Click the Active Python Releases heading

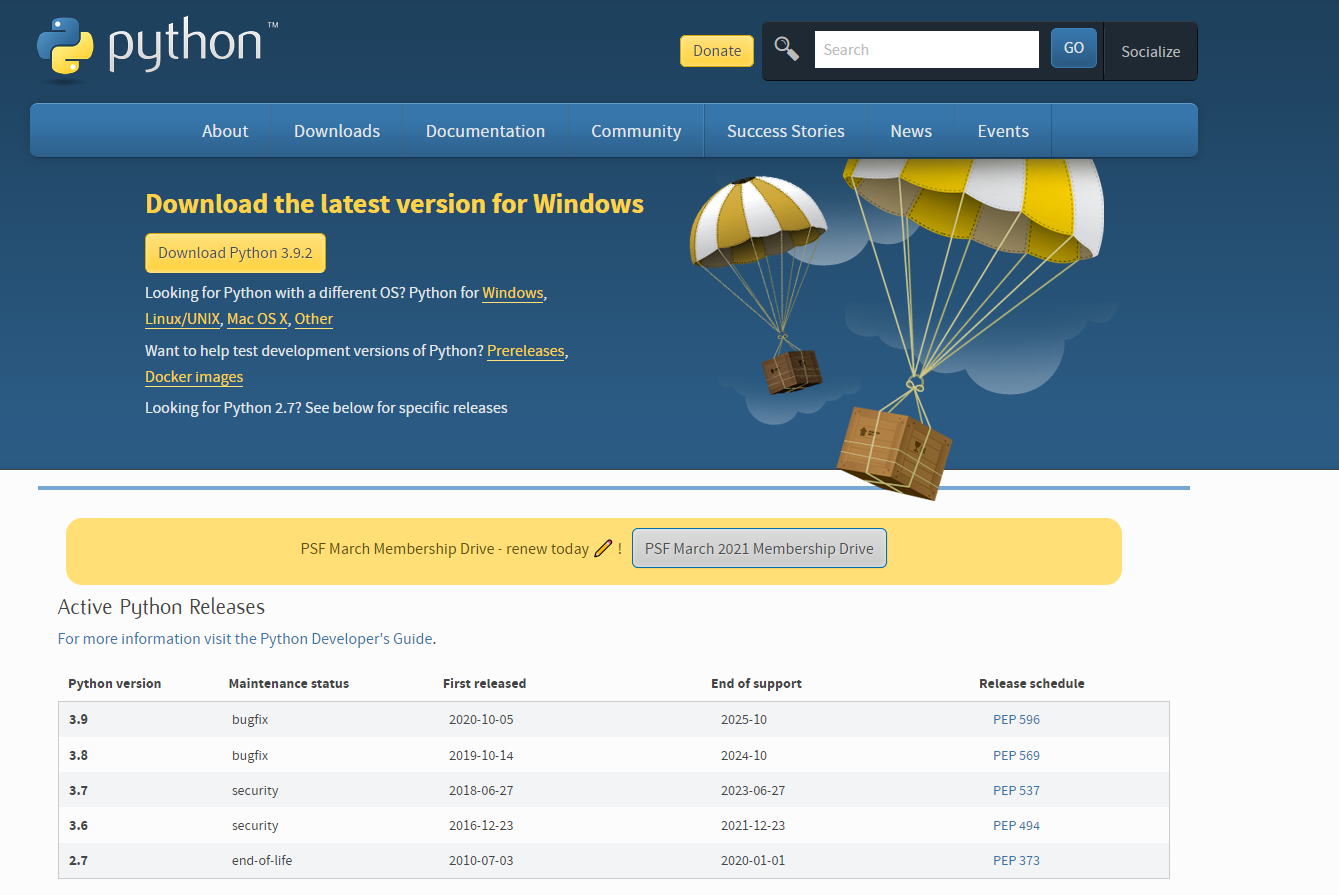click(161, 607)
